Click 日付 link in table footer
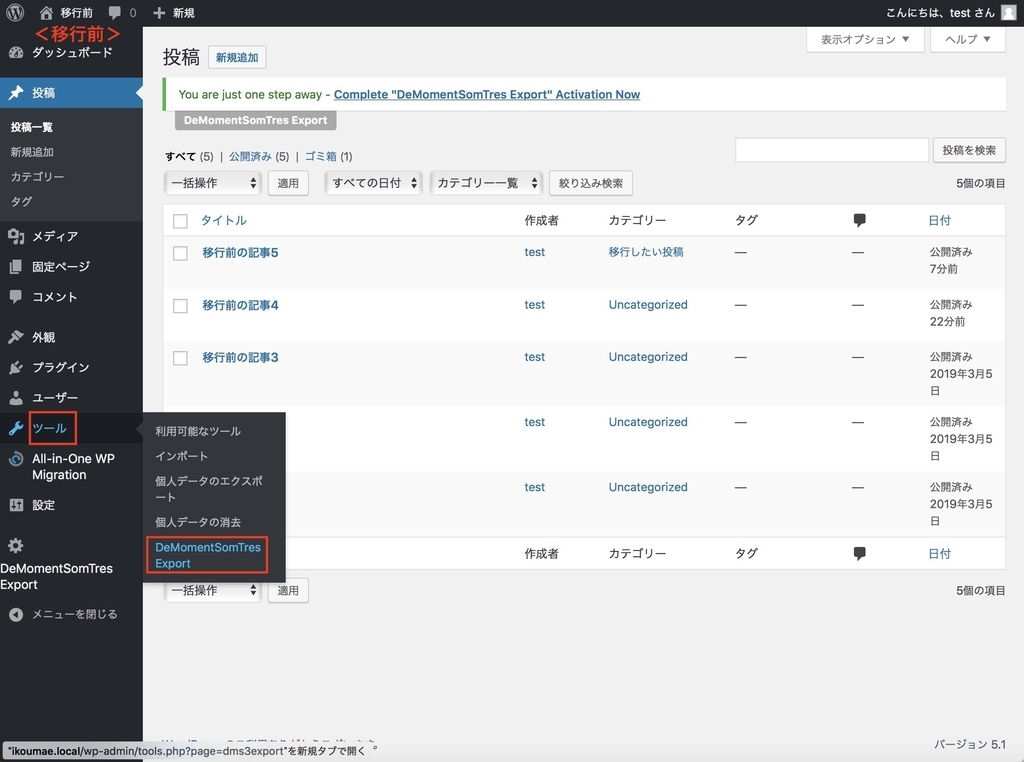 click(939, 554)
